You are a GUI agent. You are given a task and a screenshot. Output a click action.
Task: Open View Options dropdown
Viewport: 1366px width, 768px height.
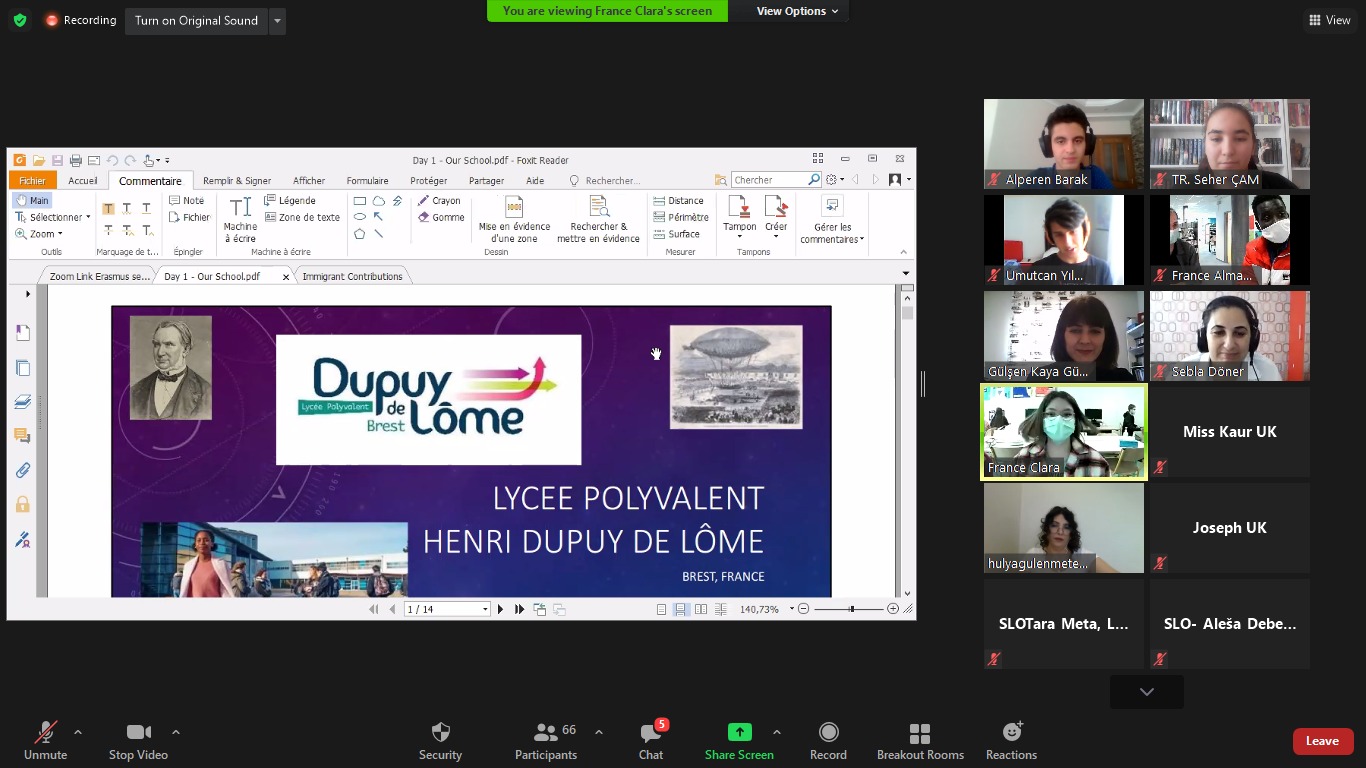click(798, 11)
